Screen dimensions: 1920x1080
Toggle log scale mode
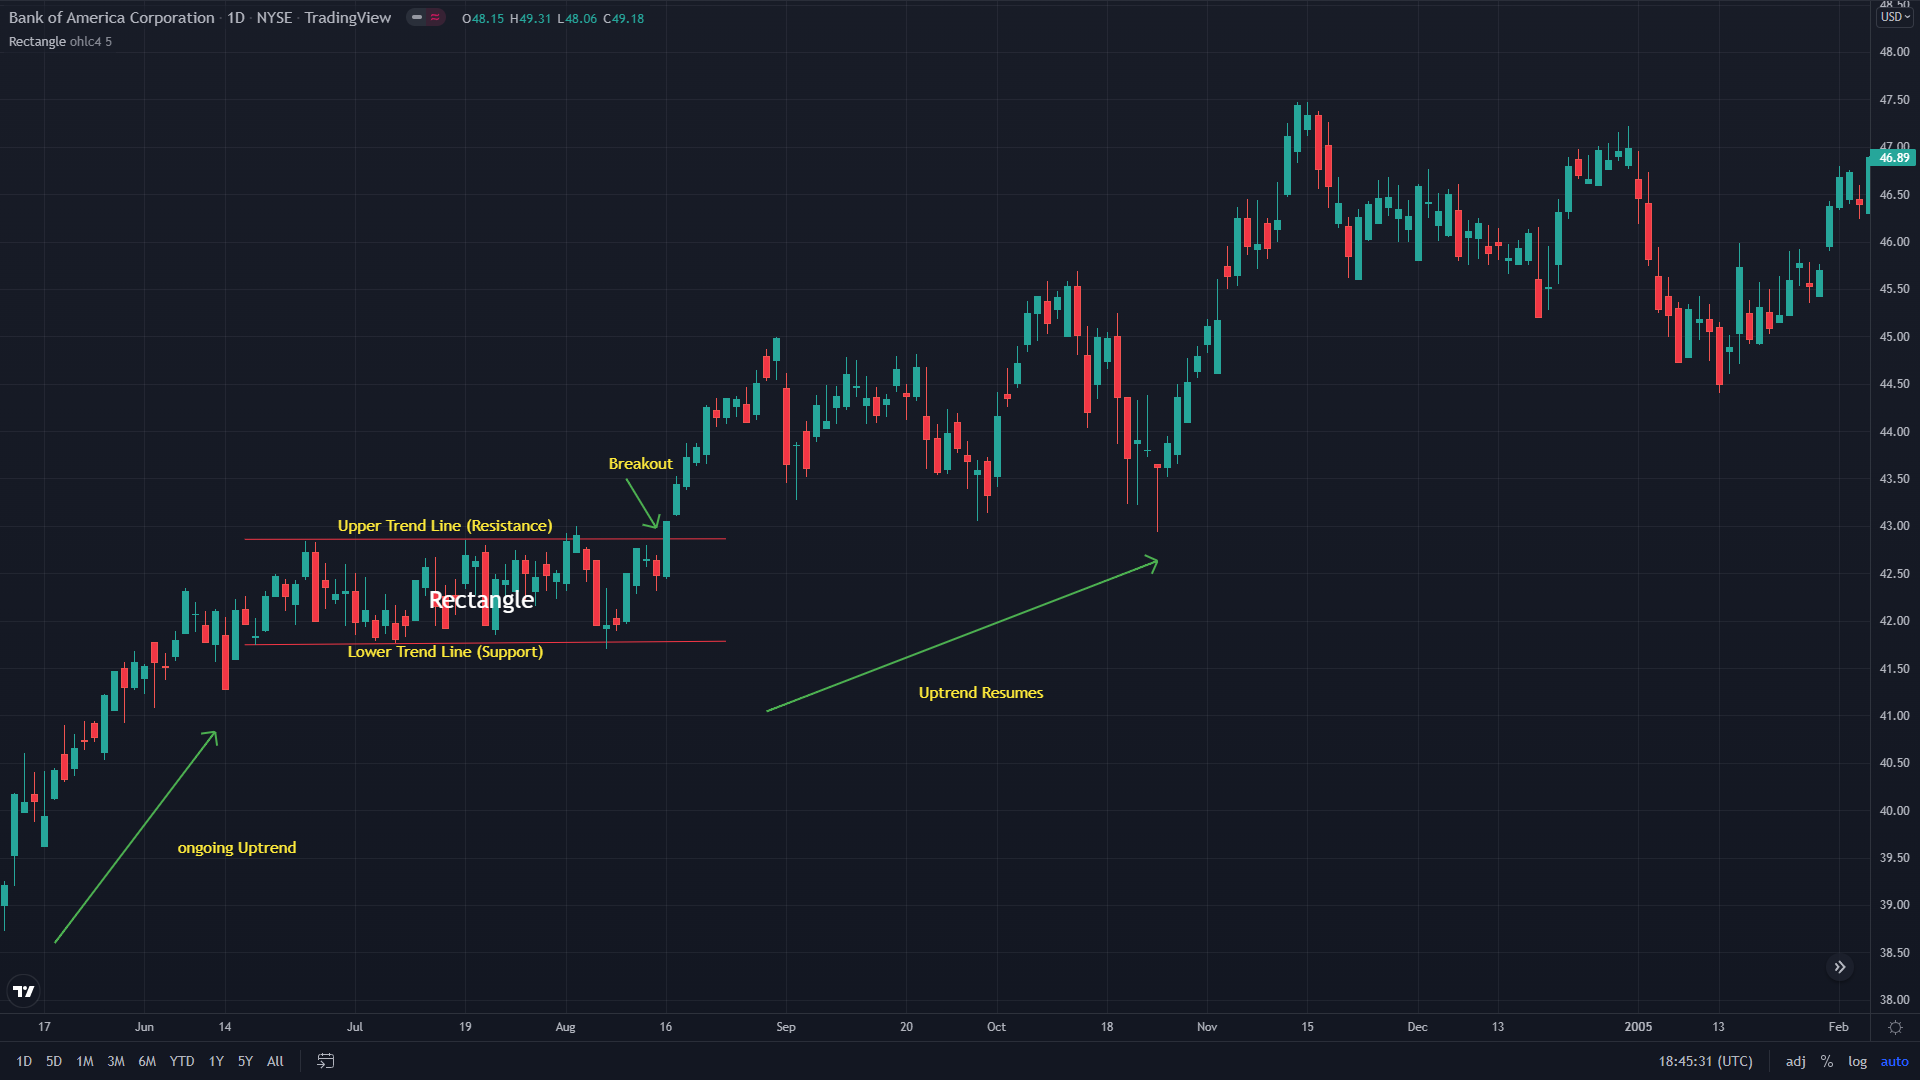[x=1857, y=1061]
